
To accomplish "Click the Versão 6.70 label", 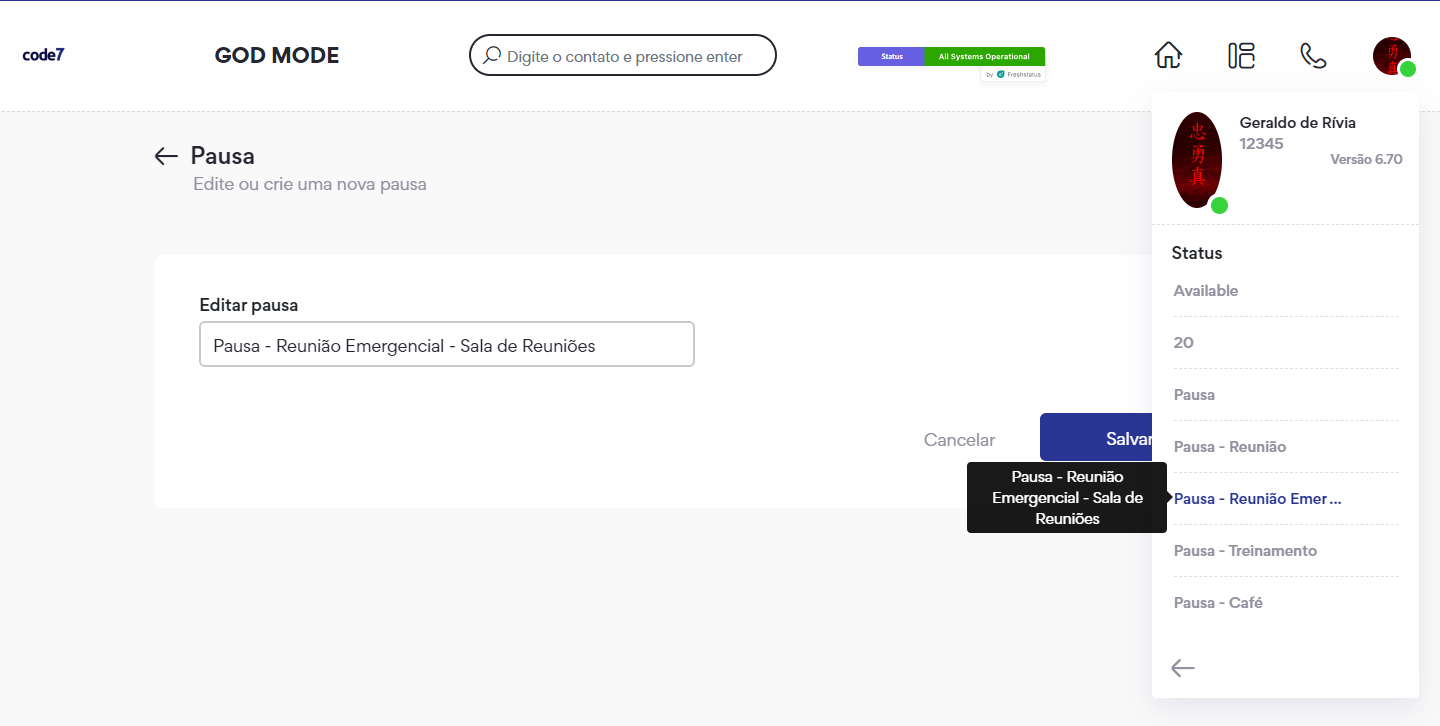I will click(x=1366, y=159).
